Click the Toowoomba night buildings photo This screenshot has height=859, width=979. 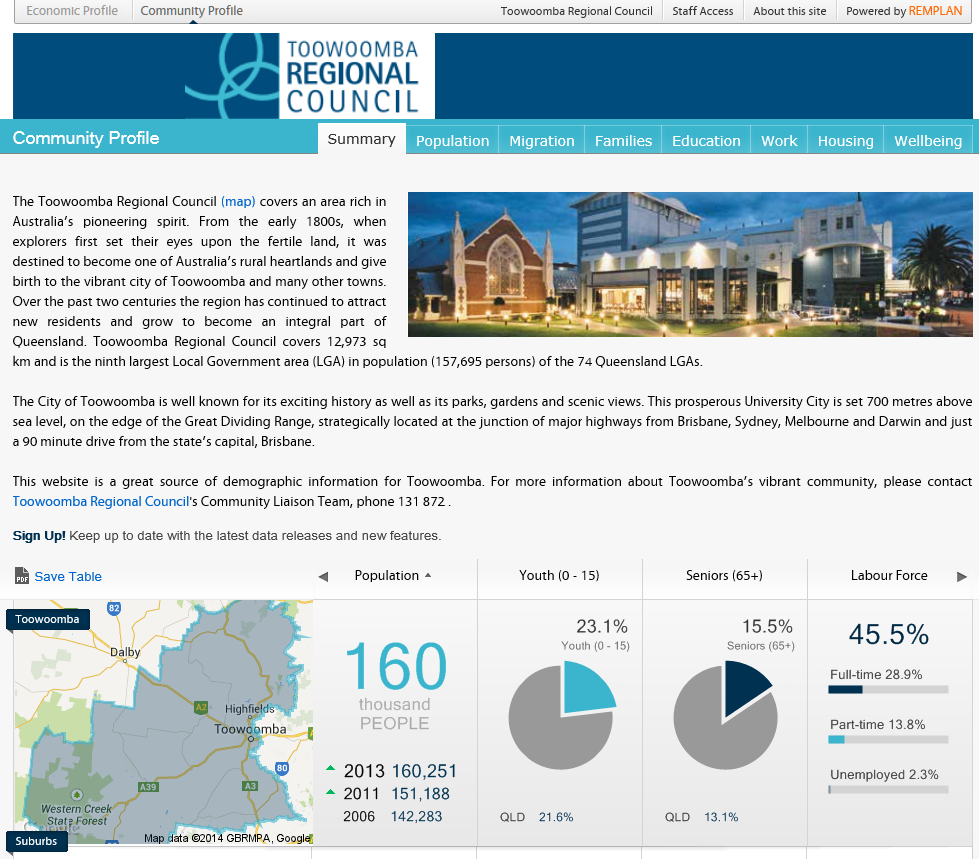click(690, 264)
